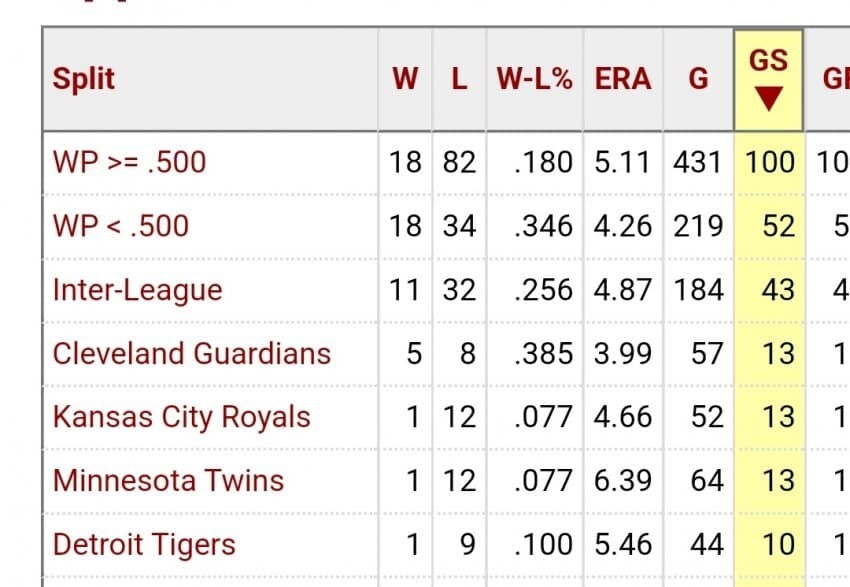Open the WP >= .500 split link
The image size is (850, 587).
[129, 162]
